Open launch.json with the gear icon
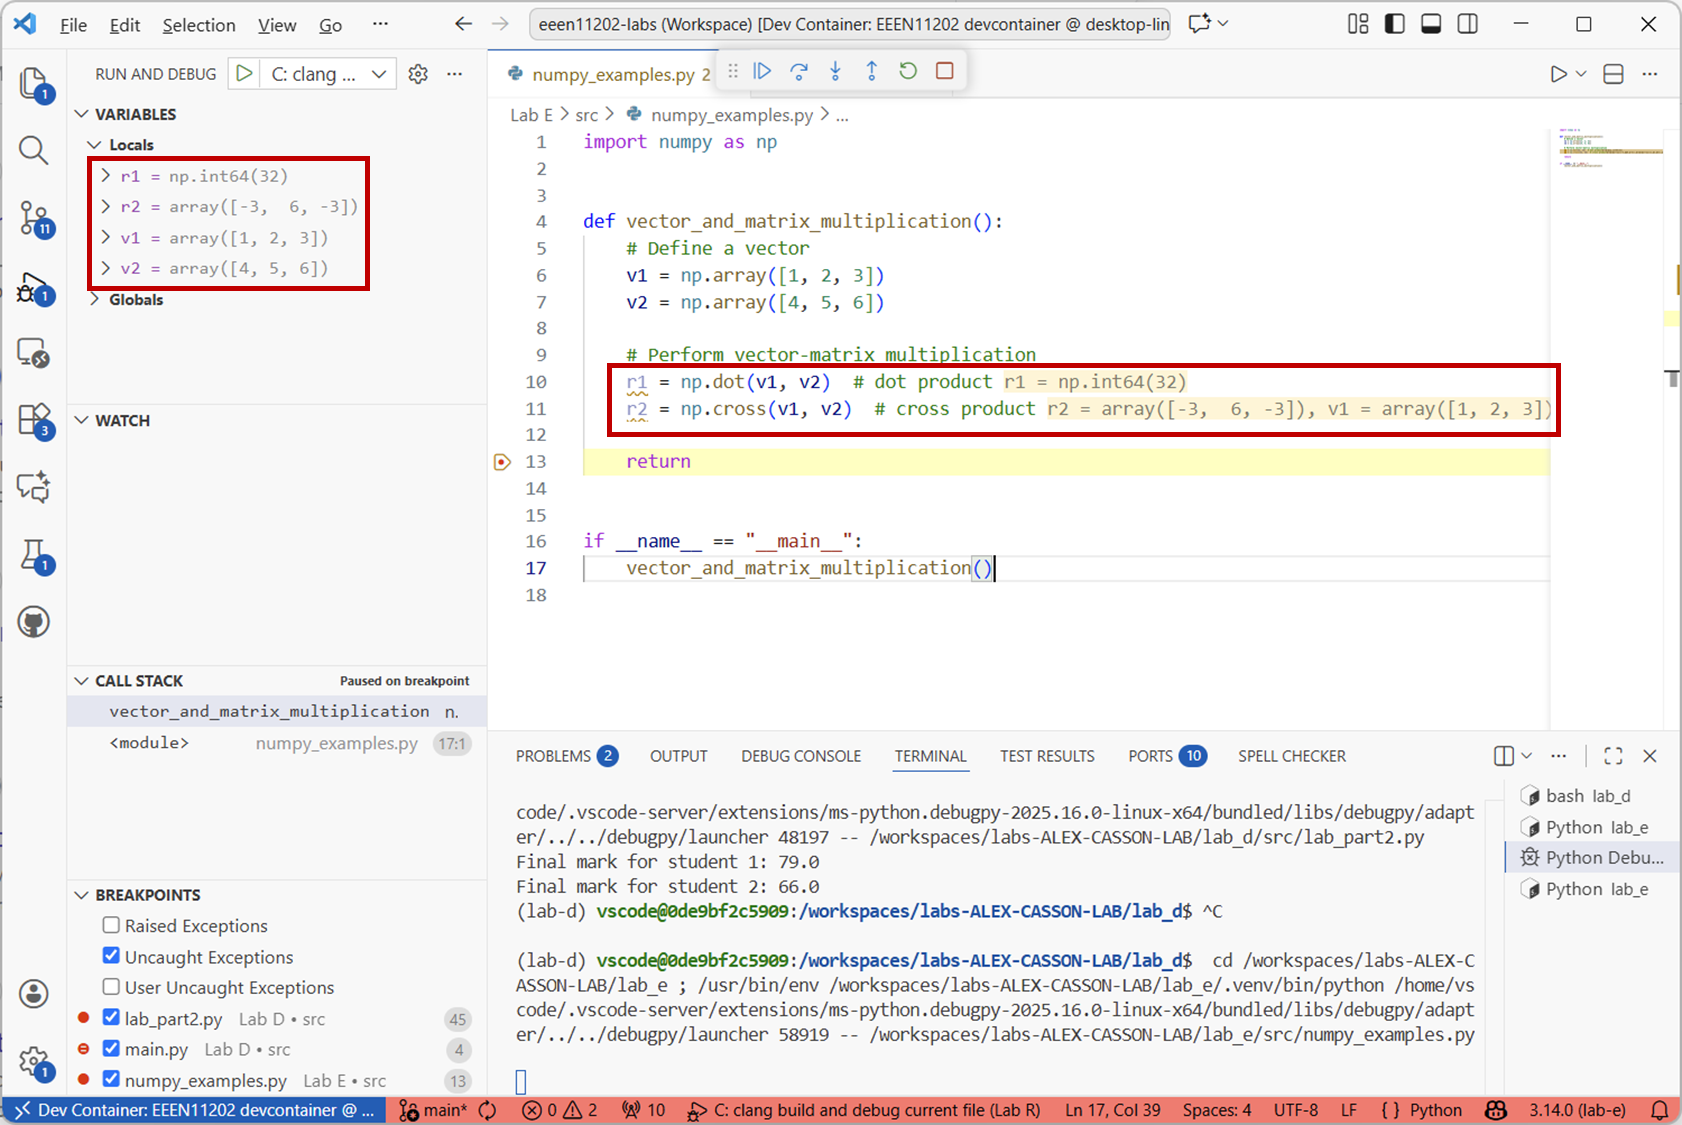The image size is (1682, 1125). pos(418,74)
